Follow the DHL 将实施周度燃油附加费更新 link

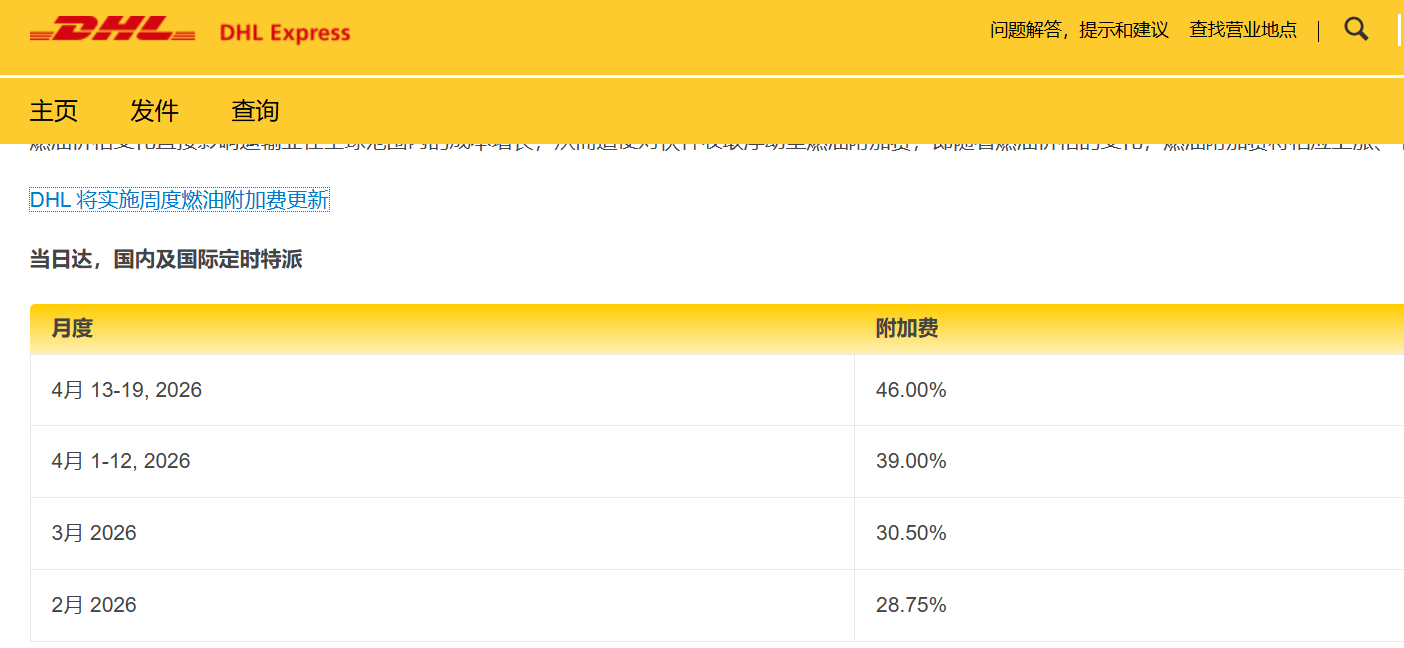tap(180, 200)
